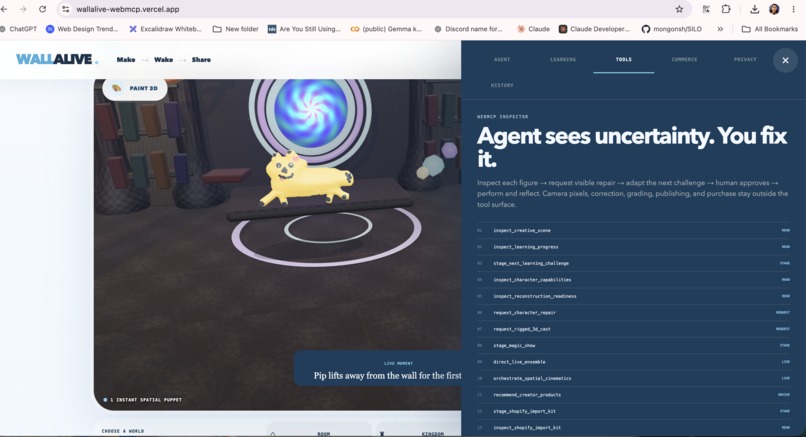Click the browser forward arrow
806x437 pixels.
pos(23,9)
